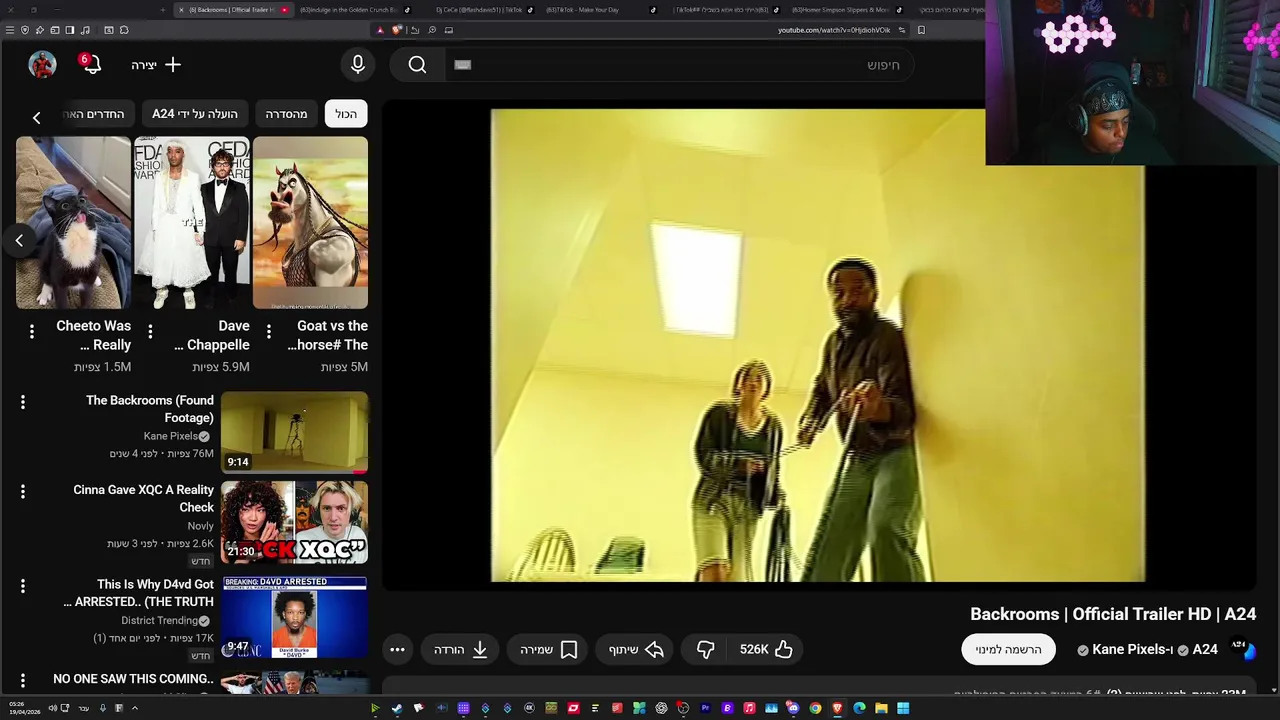This screenshot has height=720, width=1280.
Task: Open options menu for Dave Chappelle short
Action: (150, 331)
